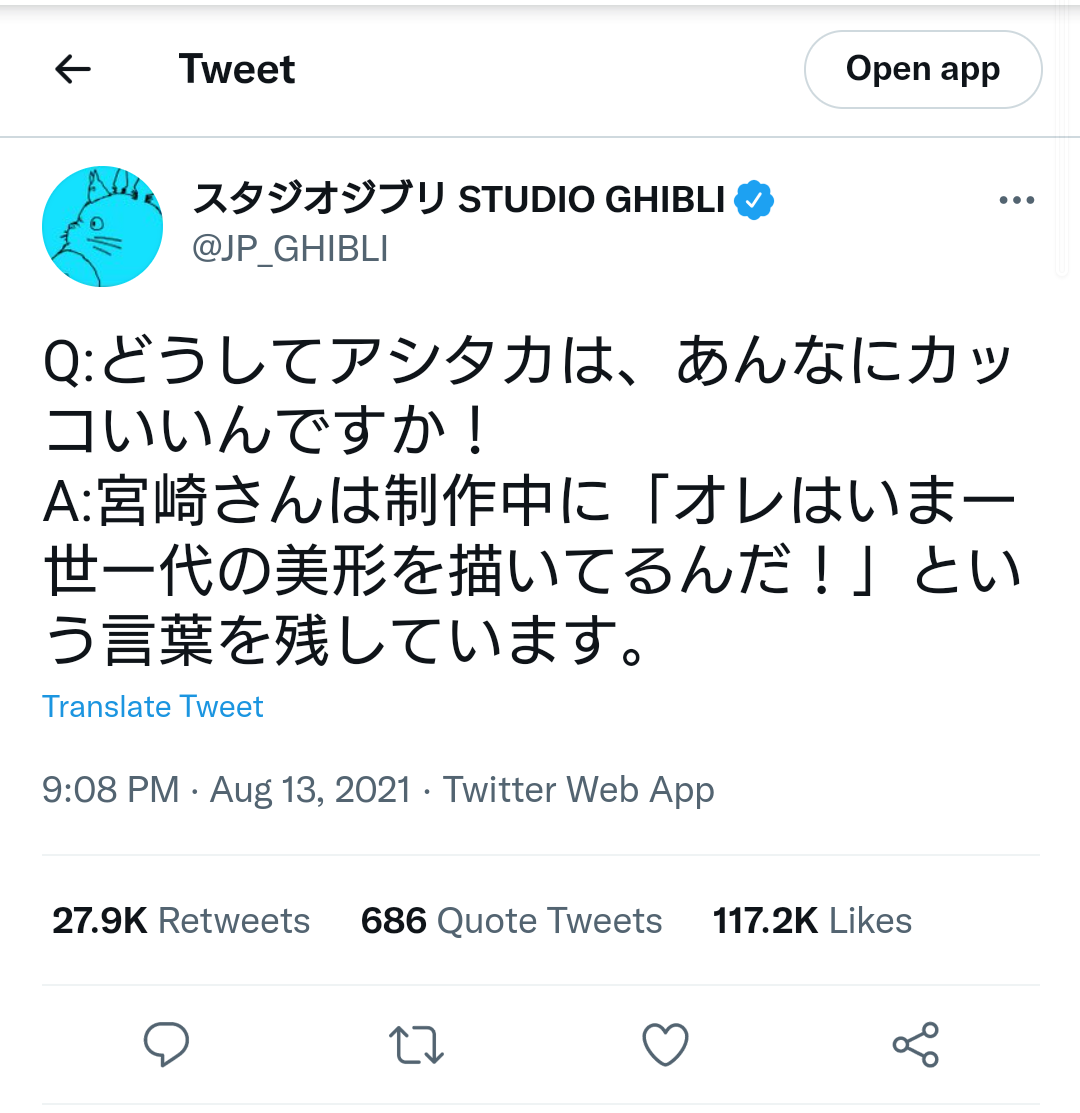Open the Studio Ghibli Totoro profile picture
Viewport: 1080px width, 1113px height.
[x=102, y=227]
